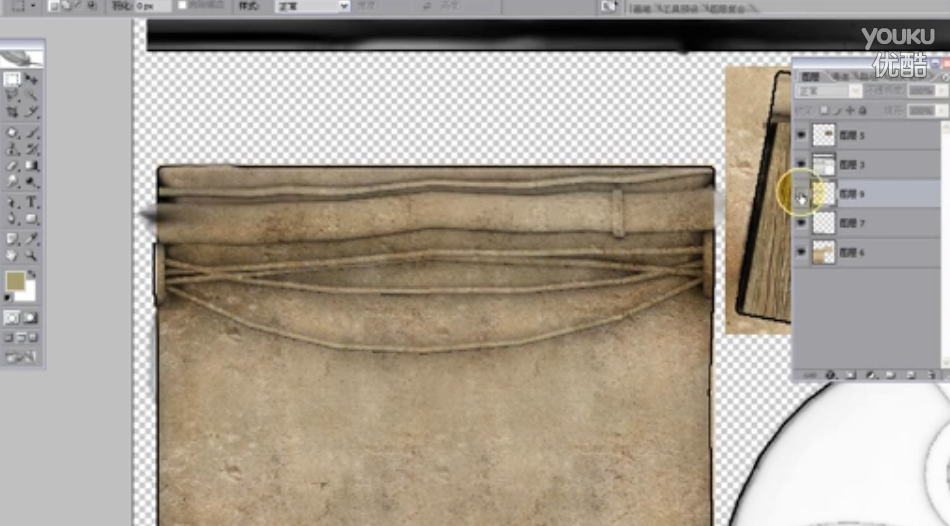Select the Magic Wand tool
The width and height of the screenshot is (950, 526).
click(x=32, y=96)
